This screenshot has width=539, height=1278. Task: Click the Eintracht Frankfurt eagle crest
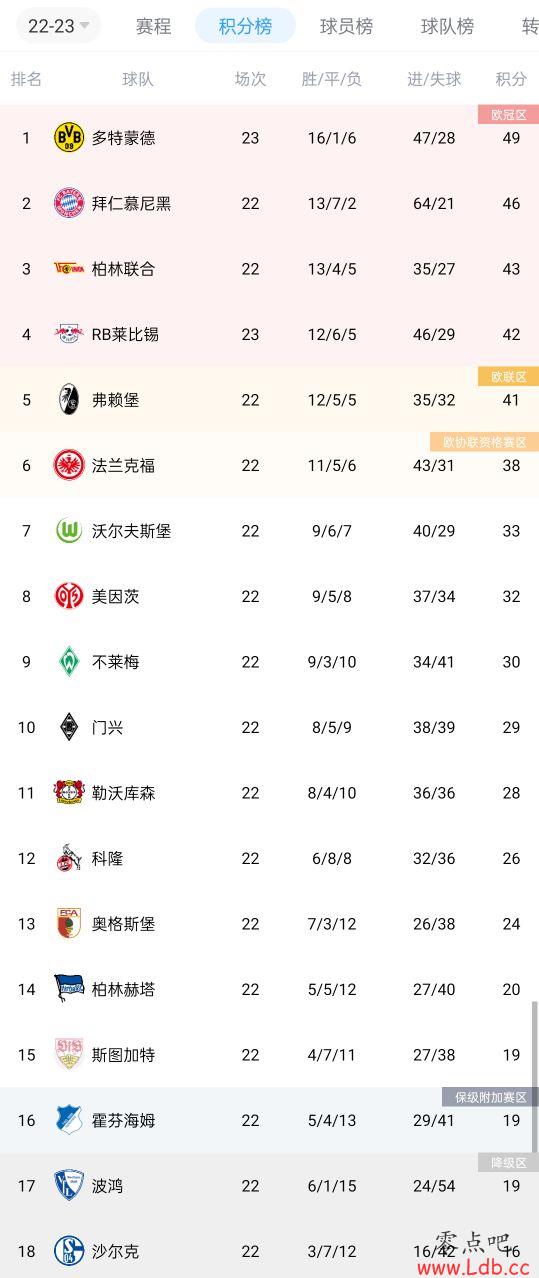click(x=69, y=465)
